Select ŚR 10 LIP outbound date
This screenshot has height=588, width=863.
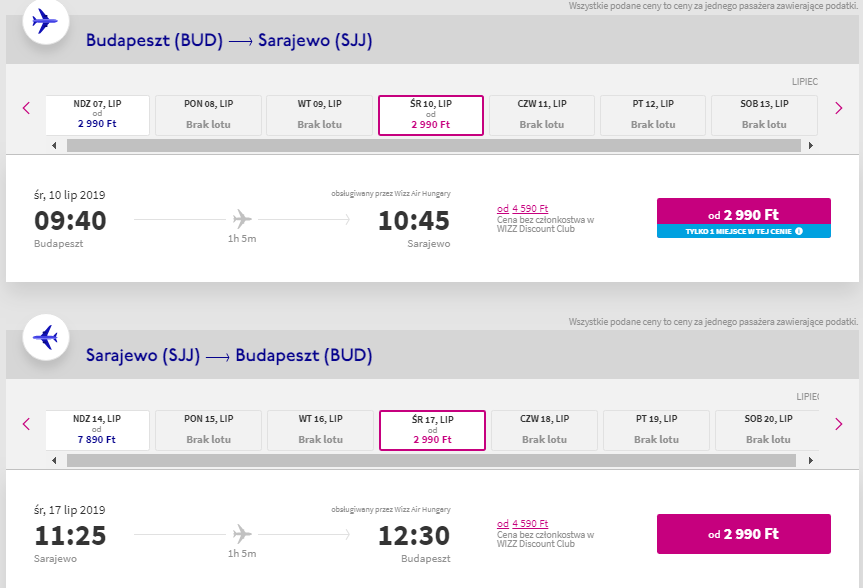(x=430, y=115)
